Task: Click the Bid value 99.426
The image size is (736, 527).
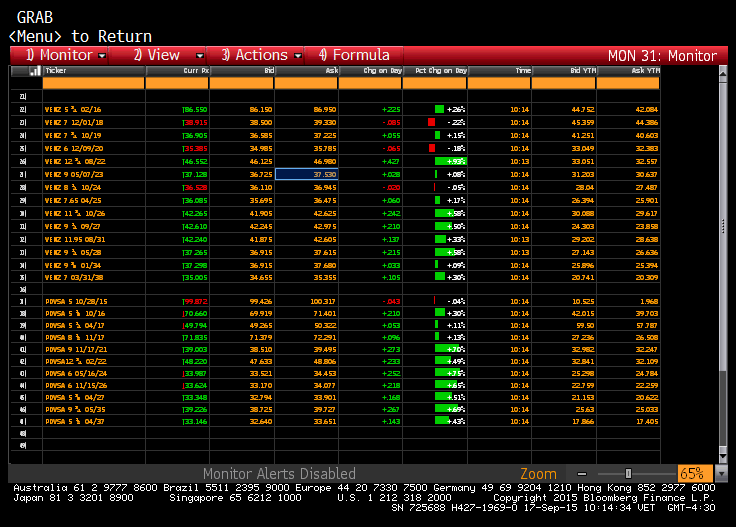Action: 261,301
